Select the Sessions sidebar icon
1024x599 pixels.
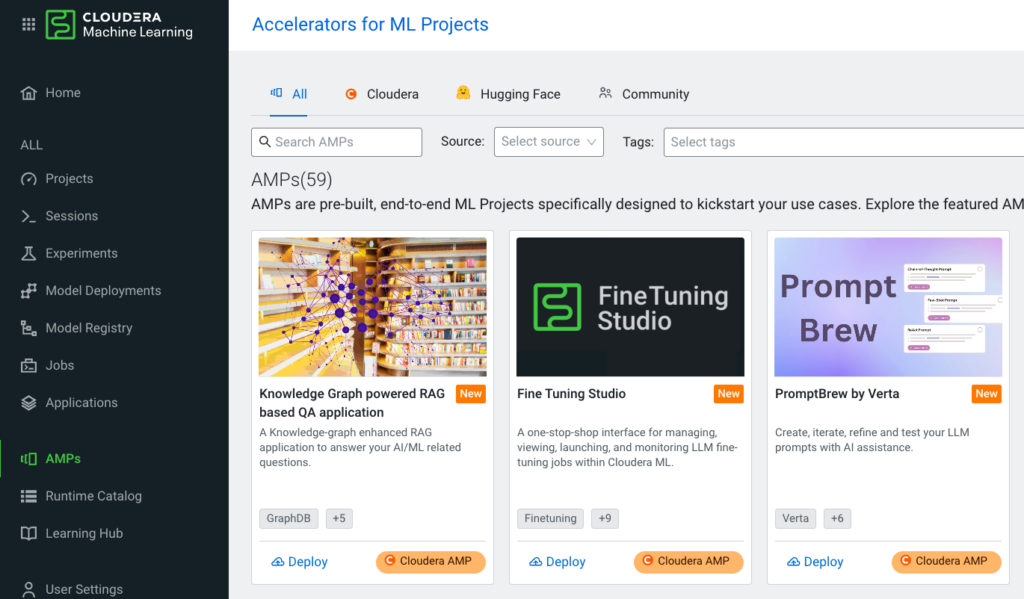(30, 215)
